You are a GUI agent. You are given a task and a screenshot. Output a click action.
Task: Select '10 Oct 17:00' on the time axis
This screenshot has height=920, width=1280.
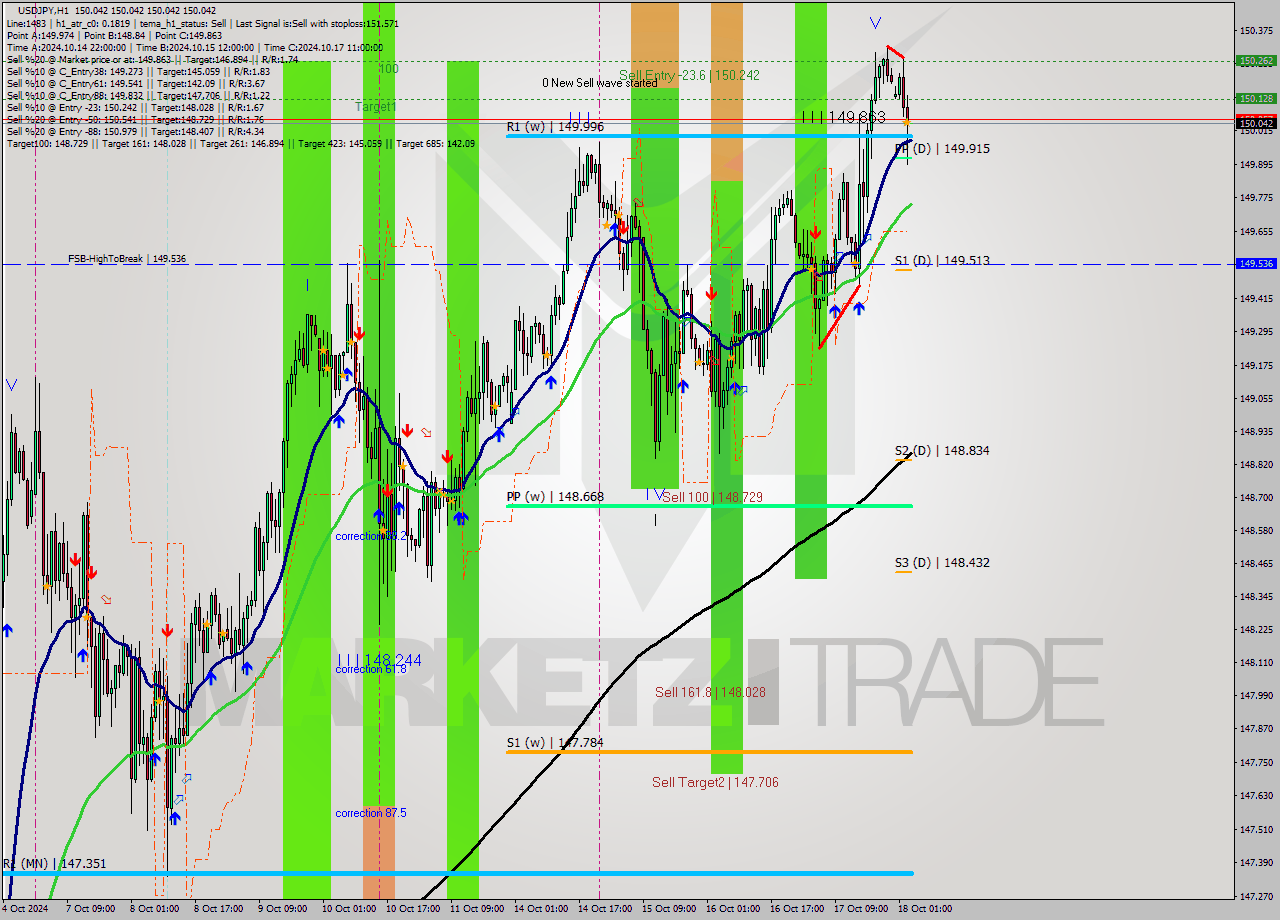pyautogui.click(x=412, y=909)
